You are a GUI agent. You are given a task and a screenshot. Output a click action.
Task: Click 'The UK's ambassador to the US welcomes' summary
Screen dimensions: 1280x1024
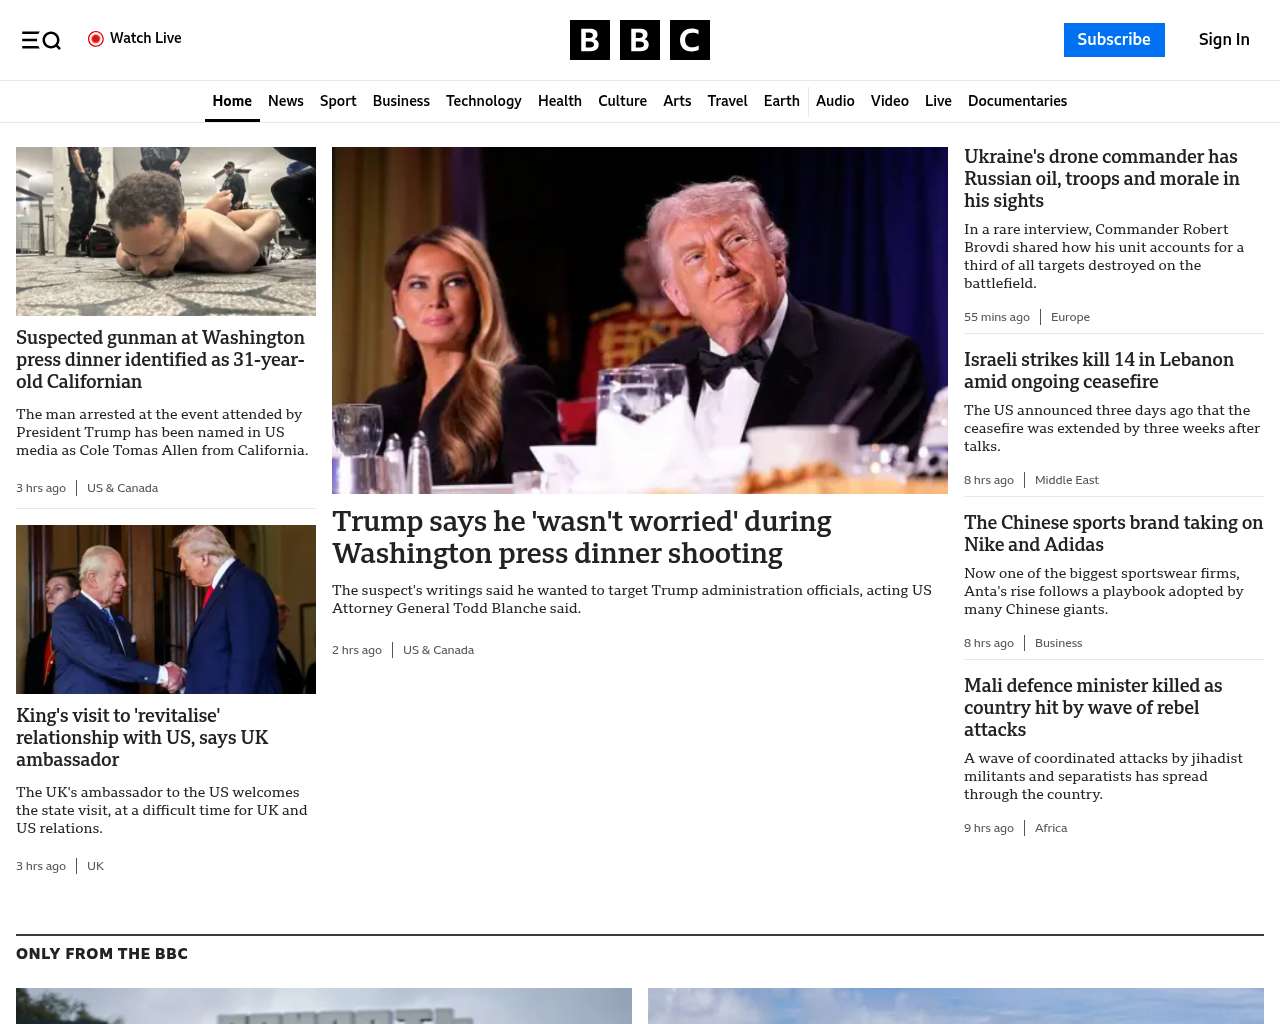point(161,810)
